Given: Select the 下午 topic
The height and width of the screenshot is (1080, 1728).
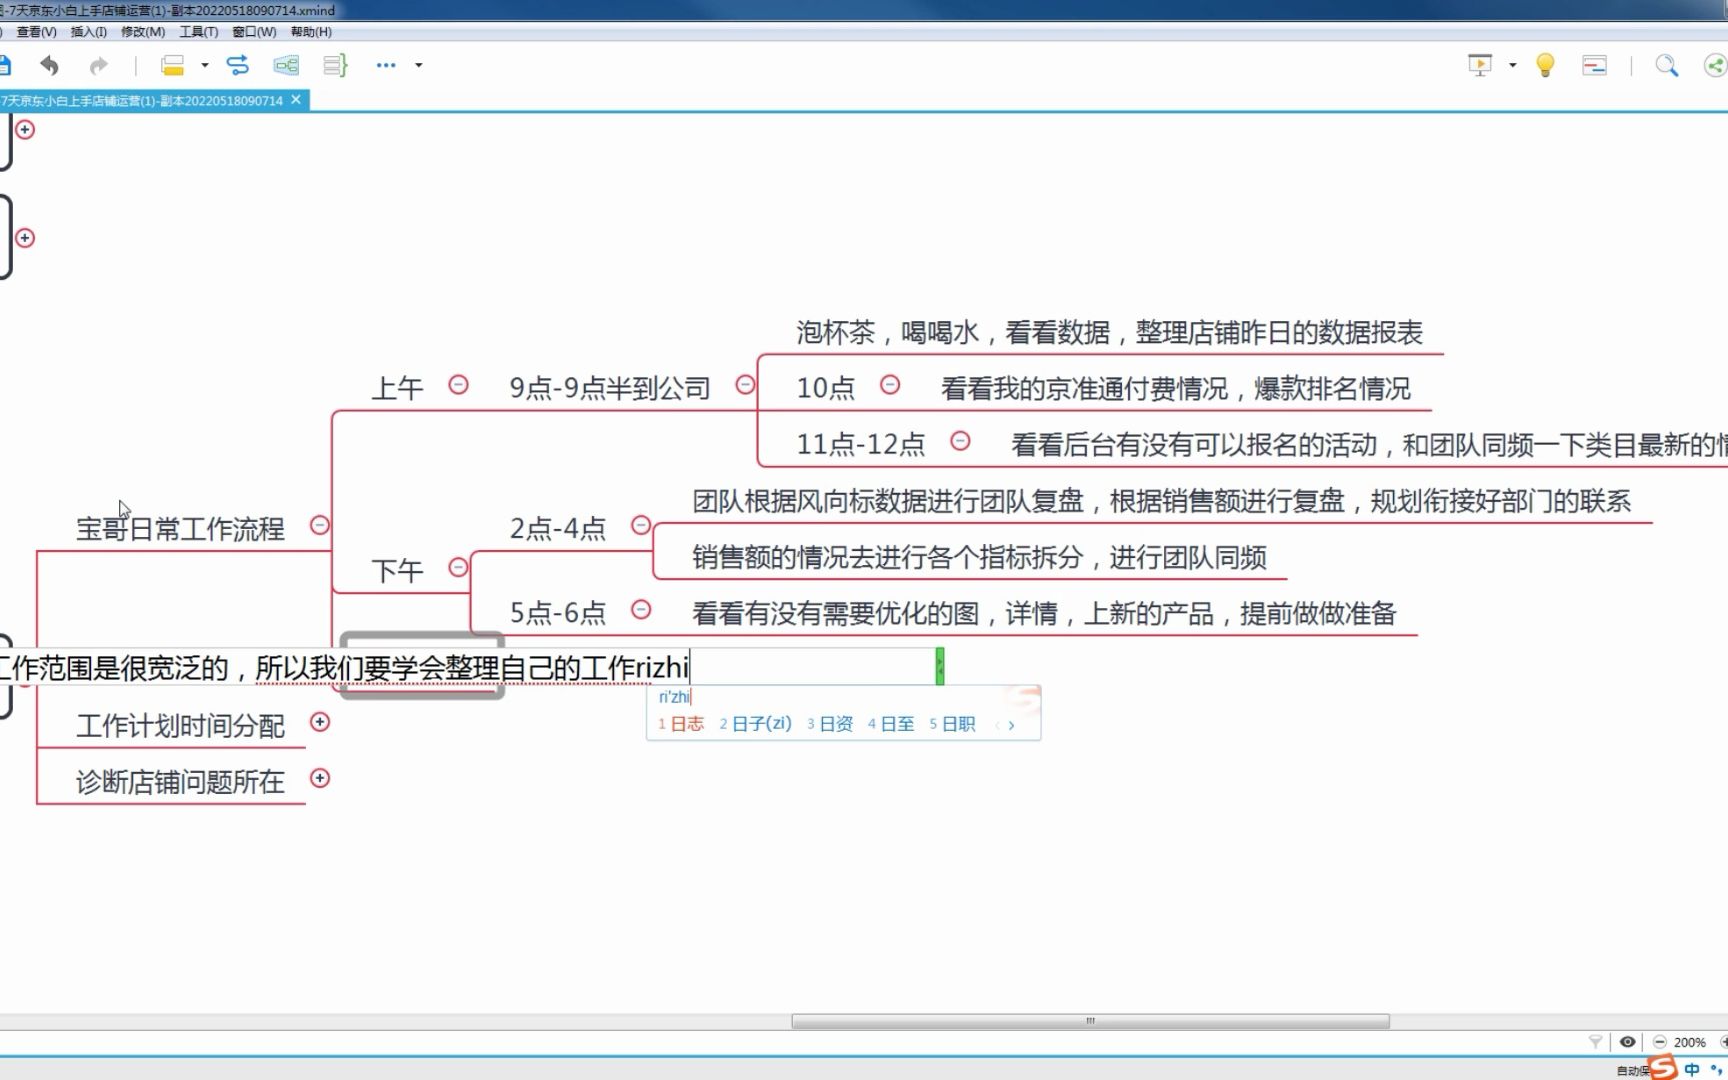Looking at the screenshot, I should click(398, 571).
